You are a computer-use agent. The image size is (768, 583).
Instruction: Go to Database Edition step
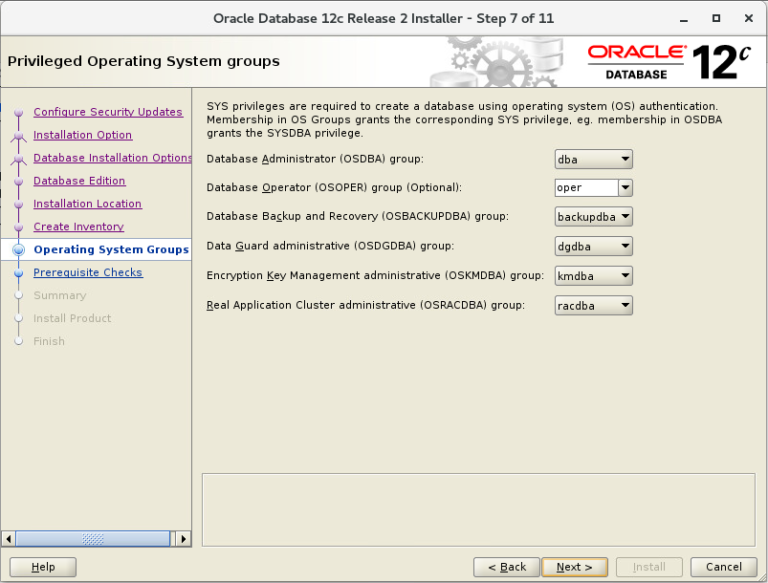pyautogui.click(x=79, y=181)
